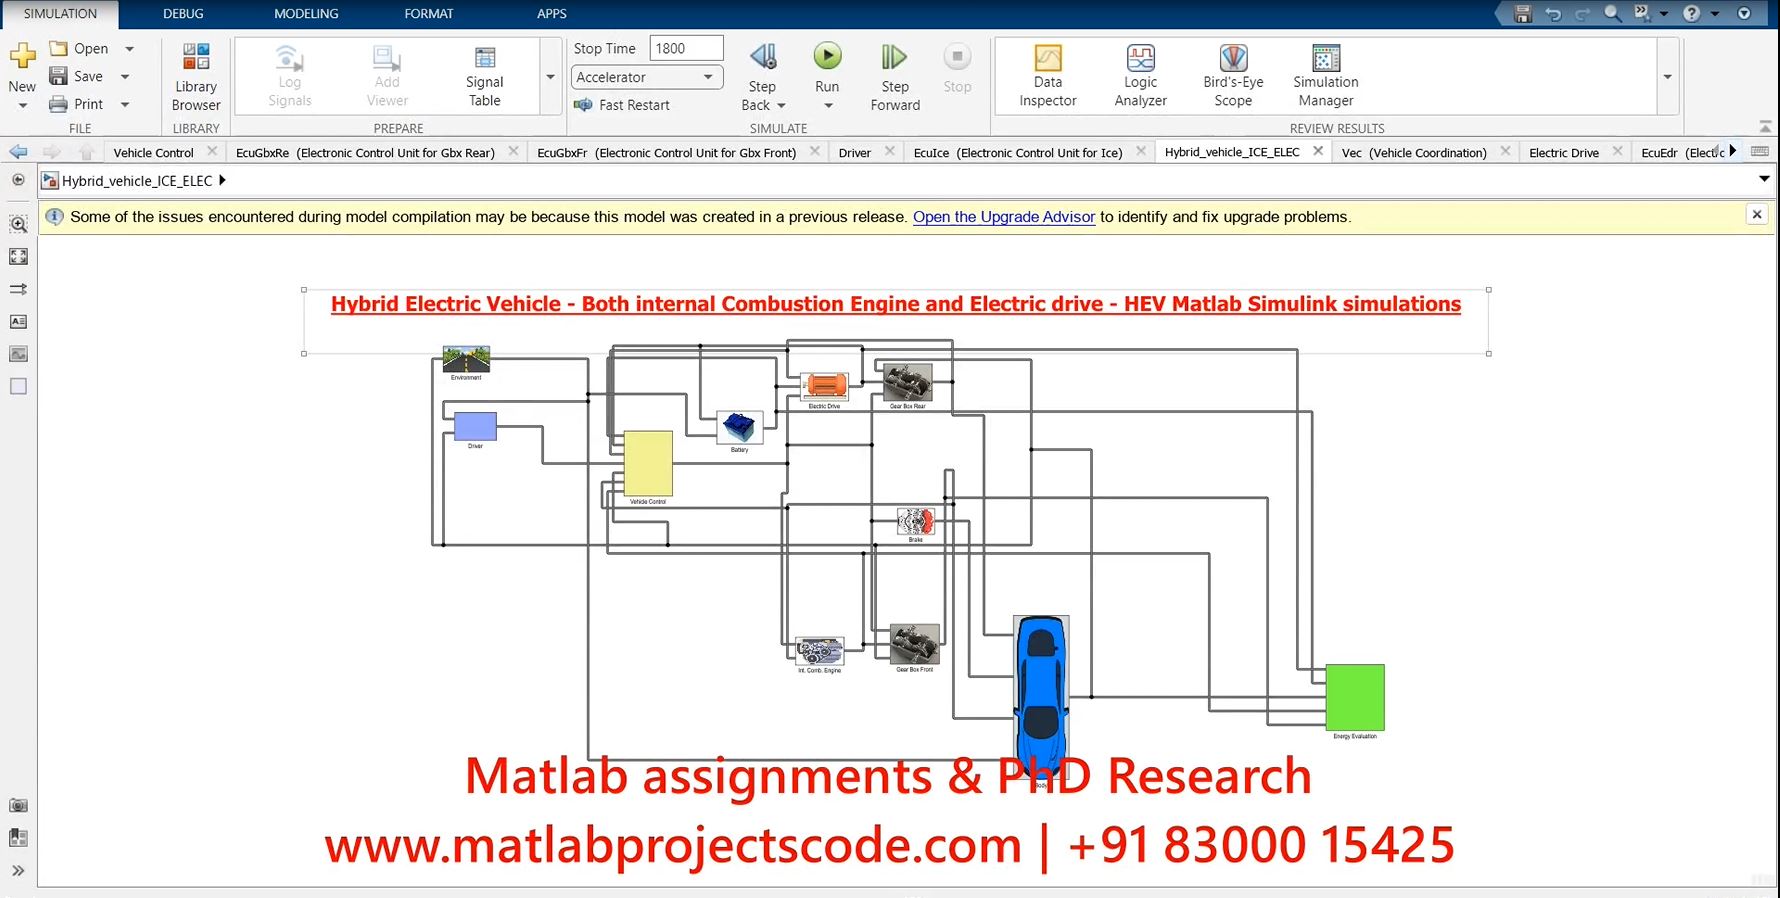Image resolution: width=1780 pixels, height=898 pixels.
Task: Select the EcuIce model tab
Action: [x=1018, y=152]
